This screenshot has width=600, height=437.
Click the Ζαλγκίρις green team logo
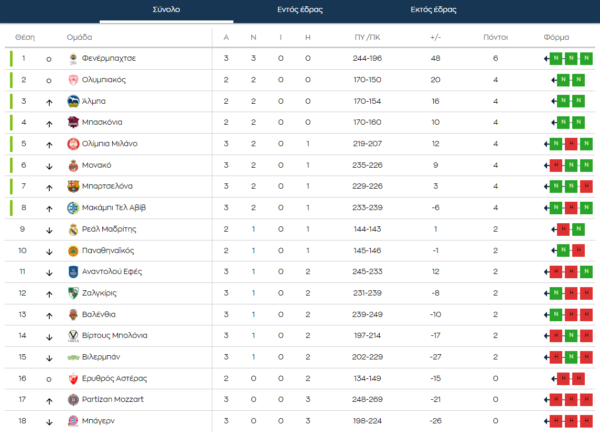[x=72, y=293]
